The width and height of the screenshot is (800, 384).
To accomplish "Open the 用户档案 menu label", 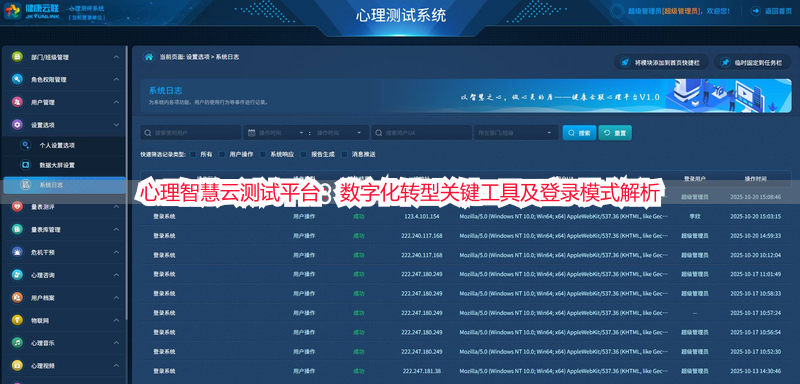I will [43, 298].
